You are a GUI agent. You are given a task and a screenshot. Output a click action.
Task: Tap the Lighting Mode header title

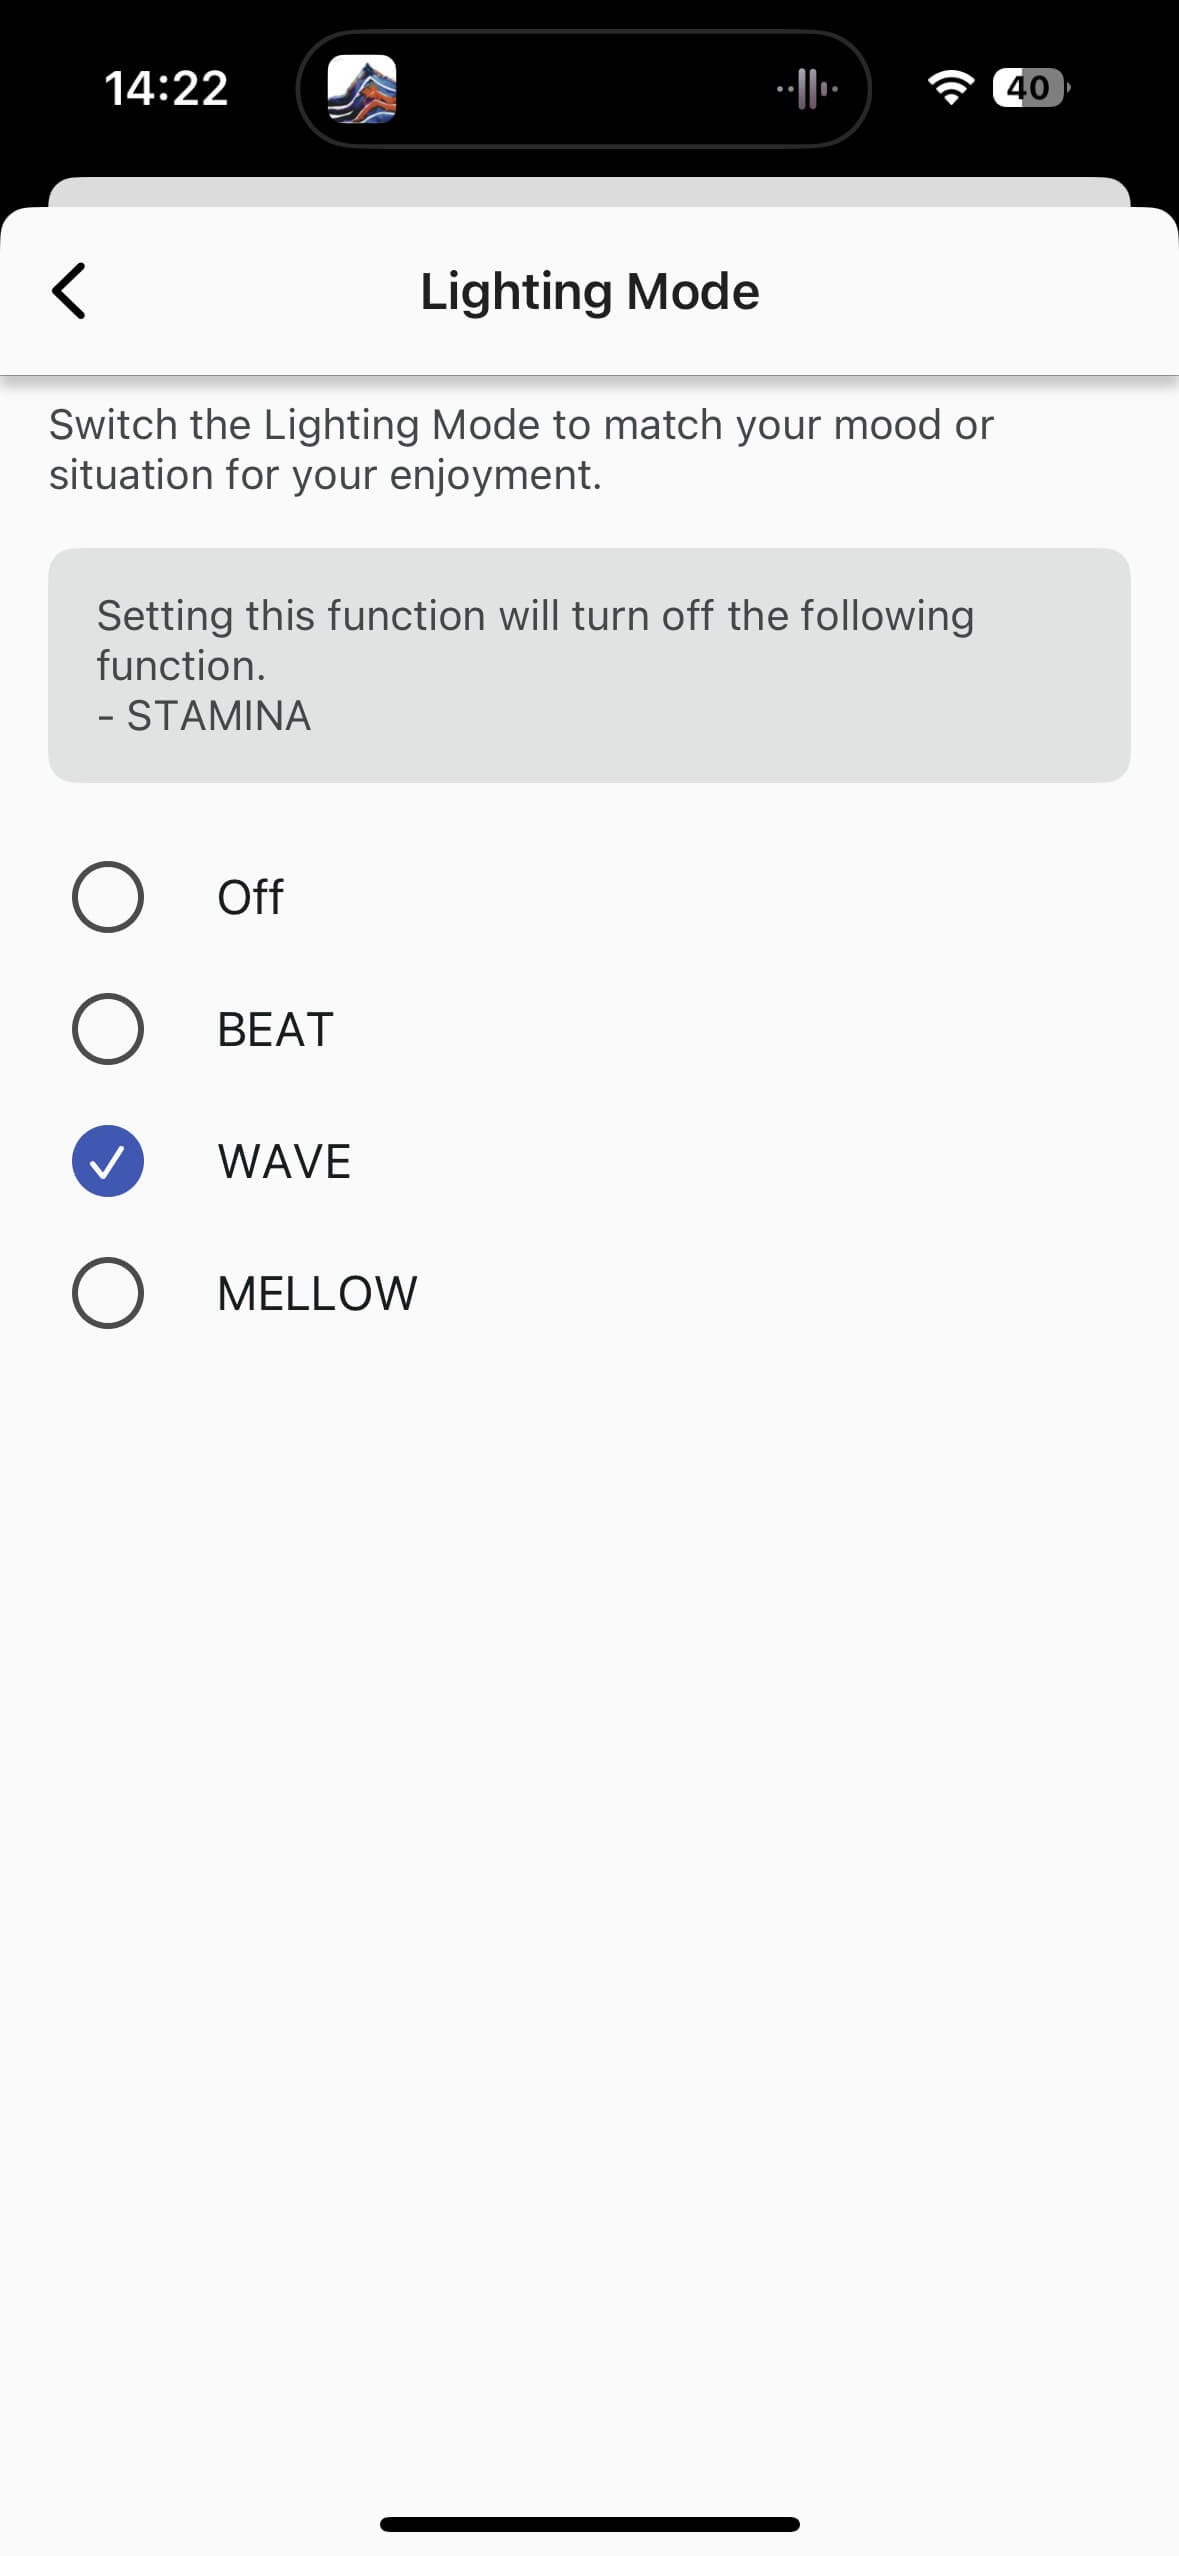coord(589,291)
